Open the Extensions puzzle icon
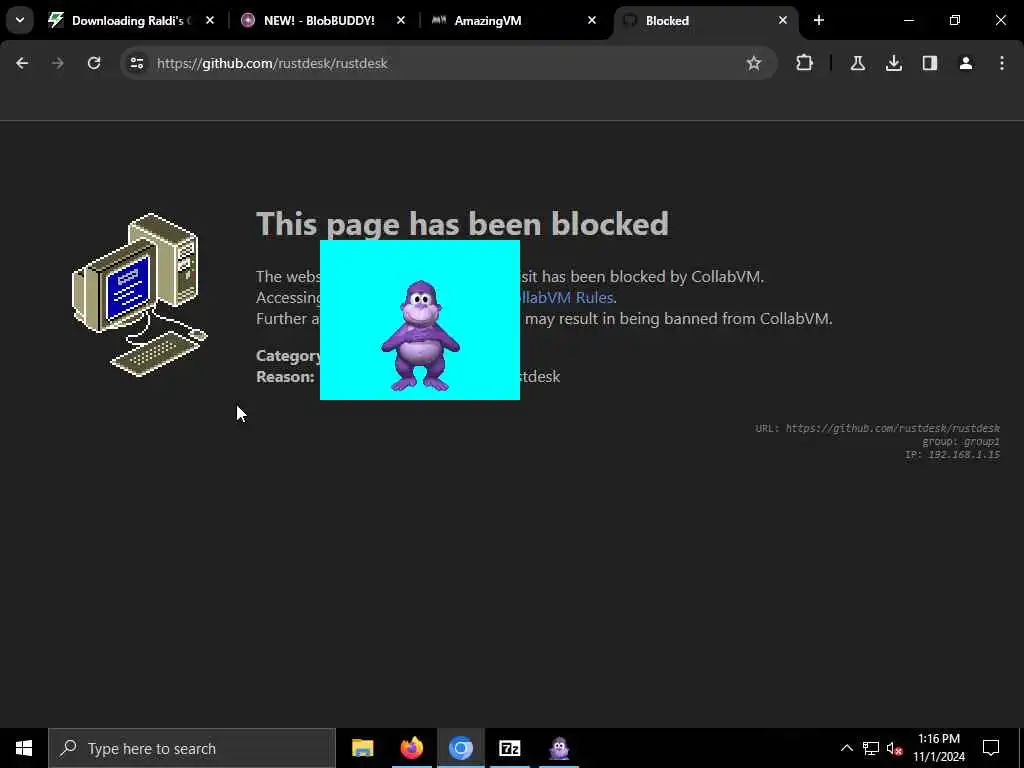The height and width of the screenshot is (768, 1024). click(805, 63)
